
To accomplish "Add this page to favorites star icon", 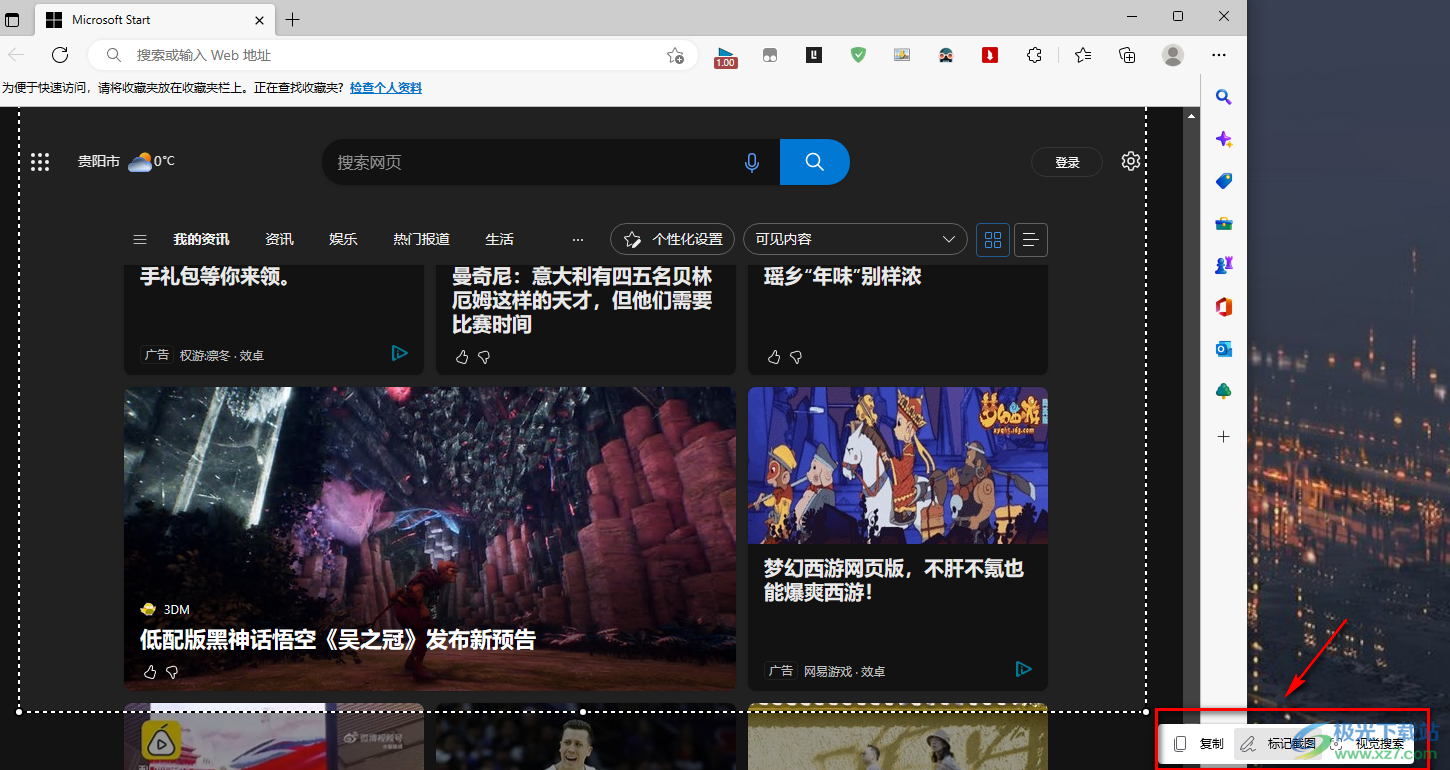I will (675, 55).
